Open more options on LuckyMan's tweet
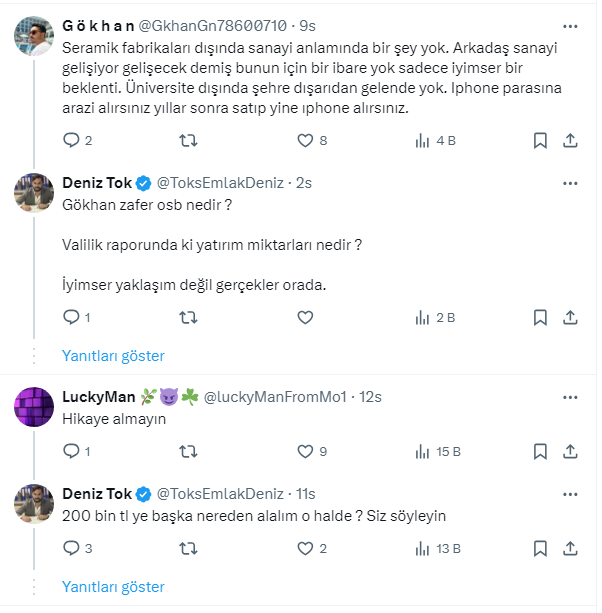Viewport: 602px width, 613px height. coord(570,396)
